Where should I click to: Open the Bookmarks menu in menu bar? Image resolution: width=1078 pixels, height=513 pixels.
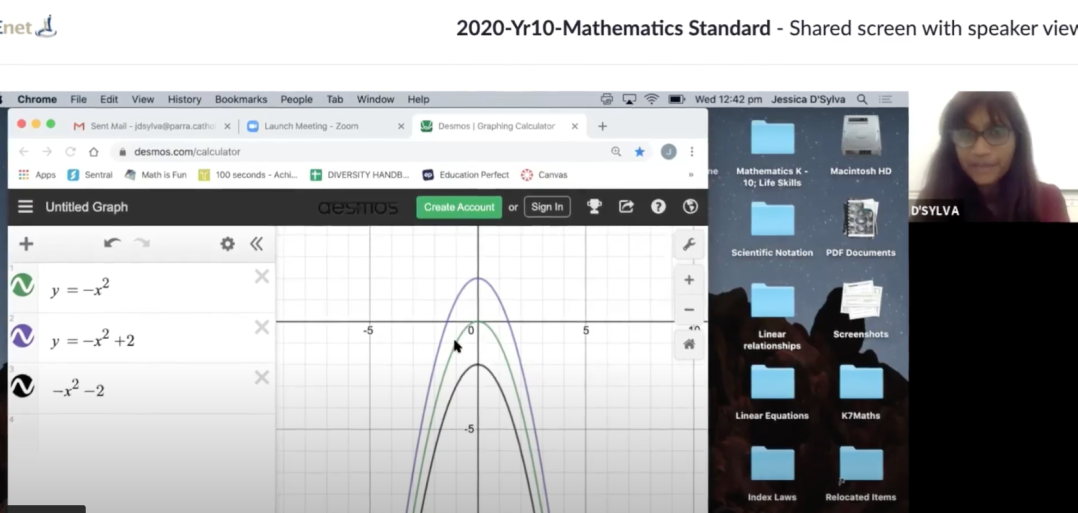[241, 99]
